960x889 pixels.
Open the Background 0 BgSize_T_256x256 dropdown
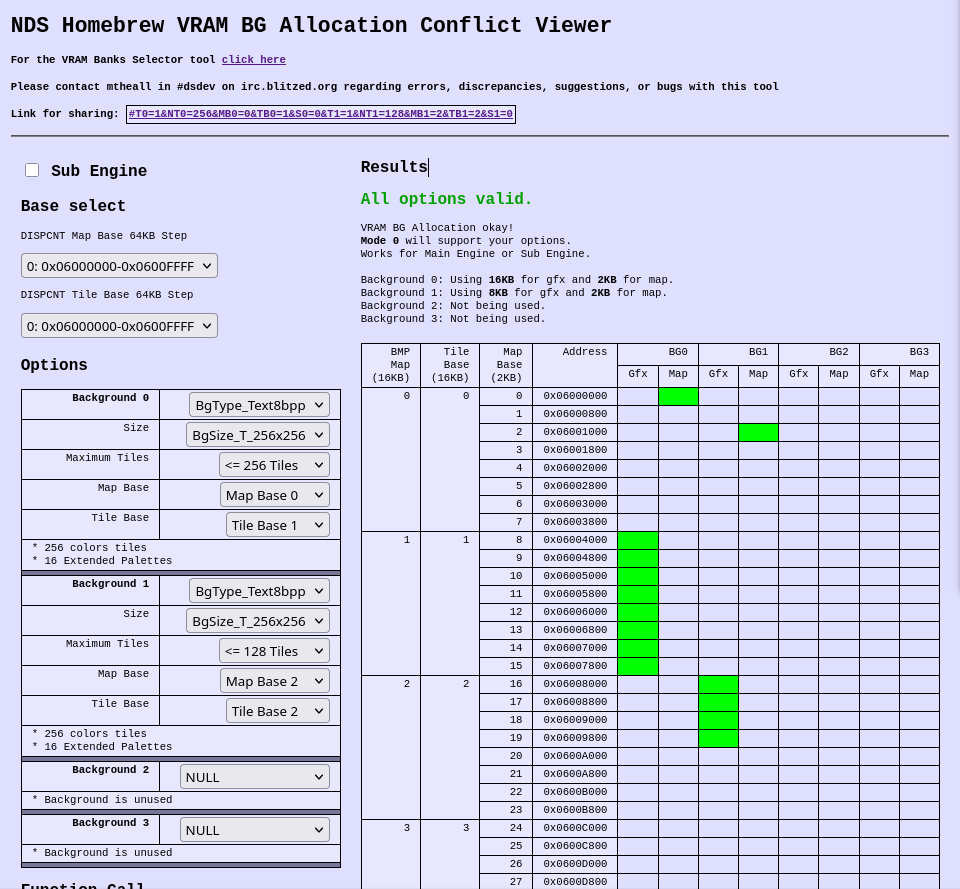coord(257,434)
